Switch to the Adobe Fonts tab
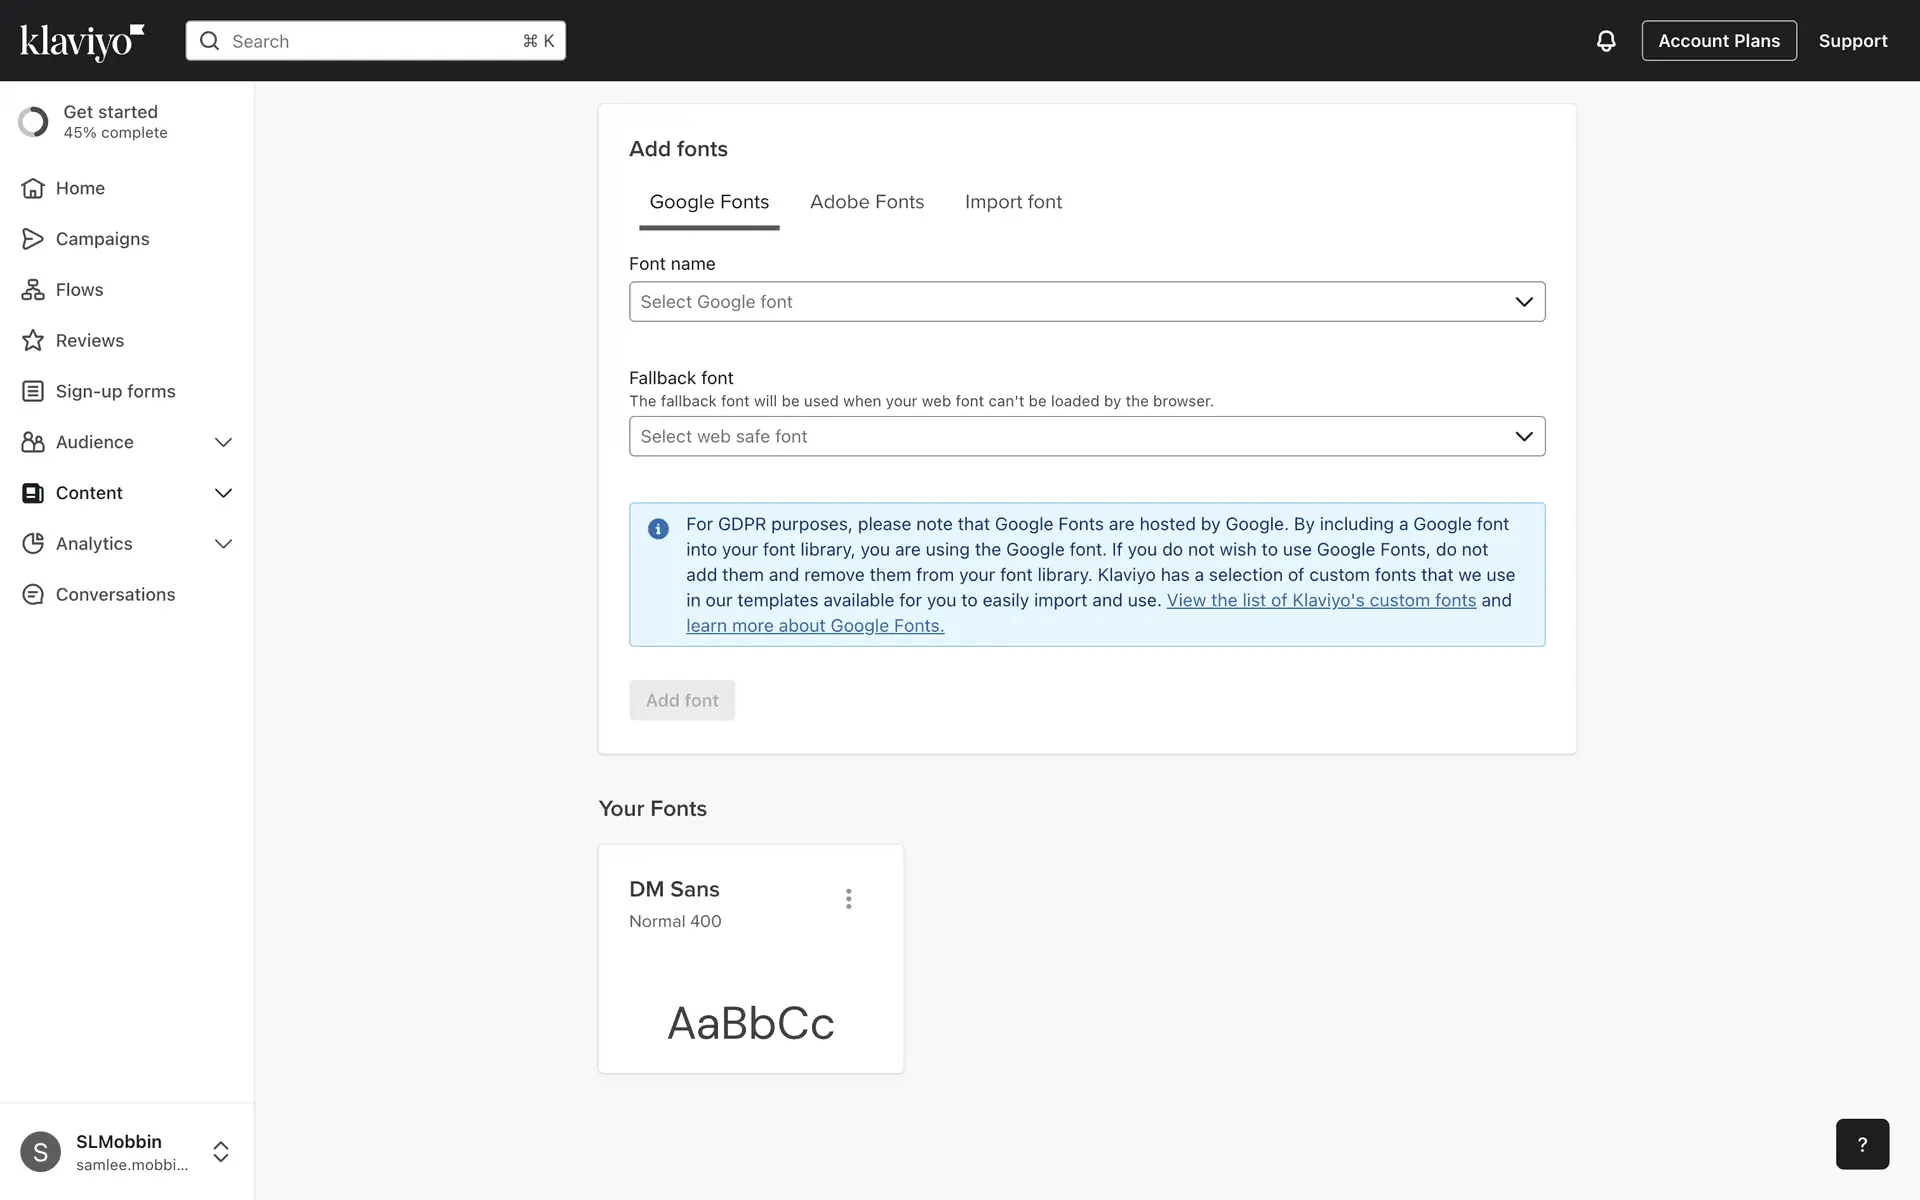The image size is (1920, 1200). pyautogui.click(x=866, y=202)
